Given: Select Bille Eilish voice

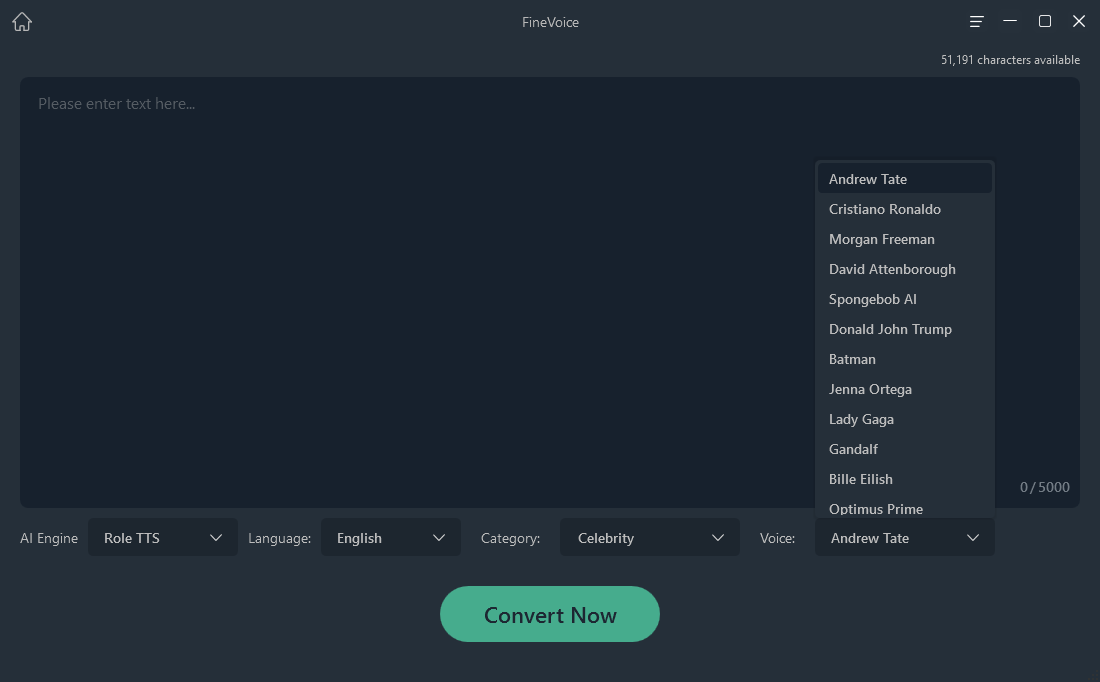Looking at the screenshot, I should pos(904,479).
